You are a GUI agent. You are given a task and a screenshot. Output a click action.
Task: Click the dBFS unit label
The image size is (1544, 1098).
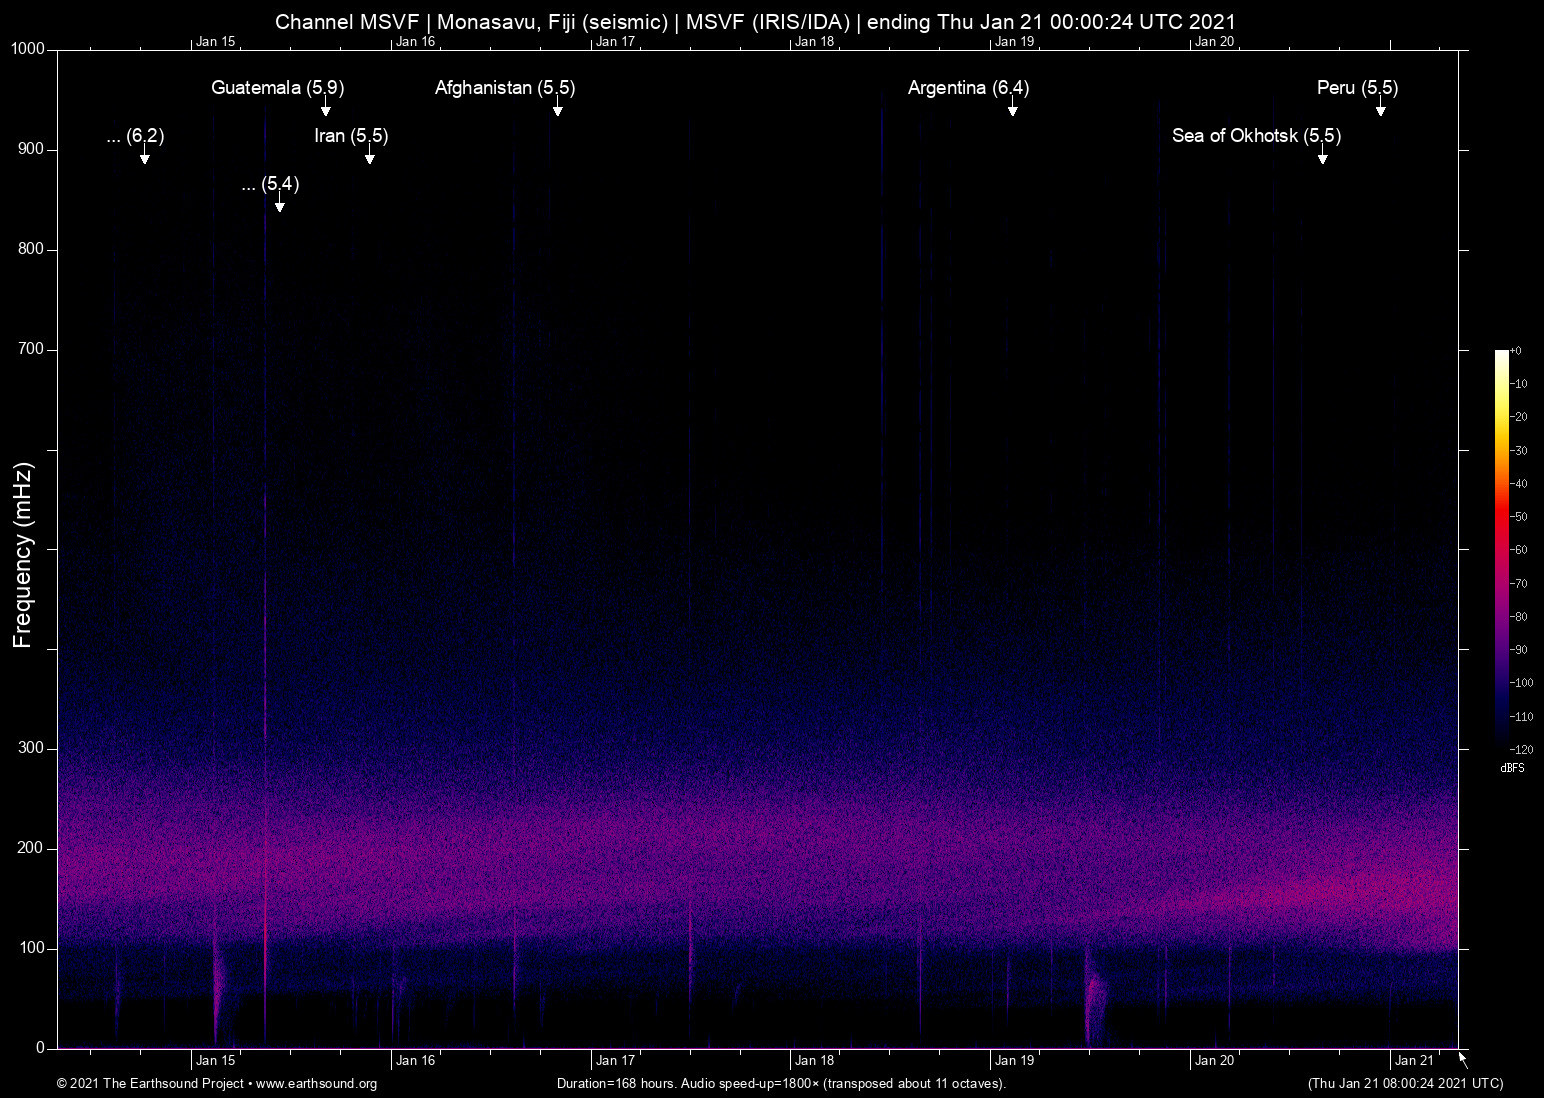click(x=1512, y=768)
